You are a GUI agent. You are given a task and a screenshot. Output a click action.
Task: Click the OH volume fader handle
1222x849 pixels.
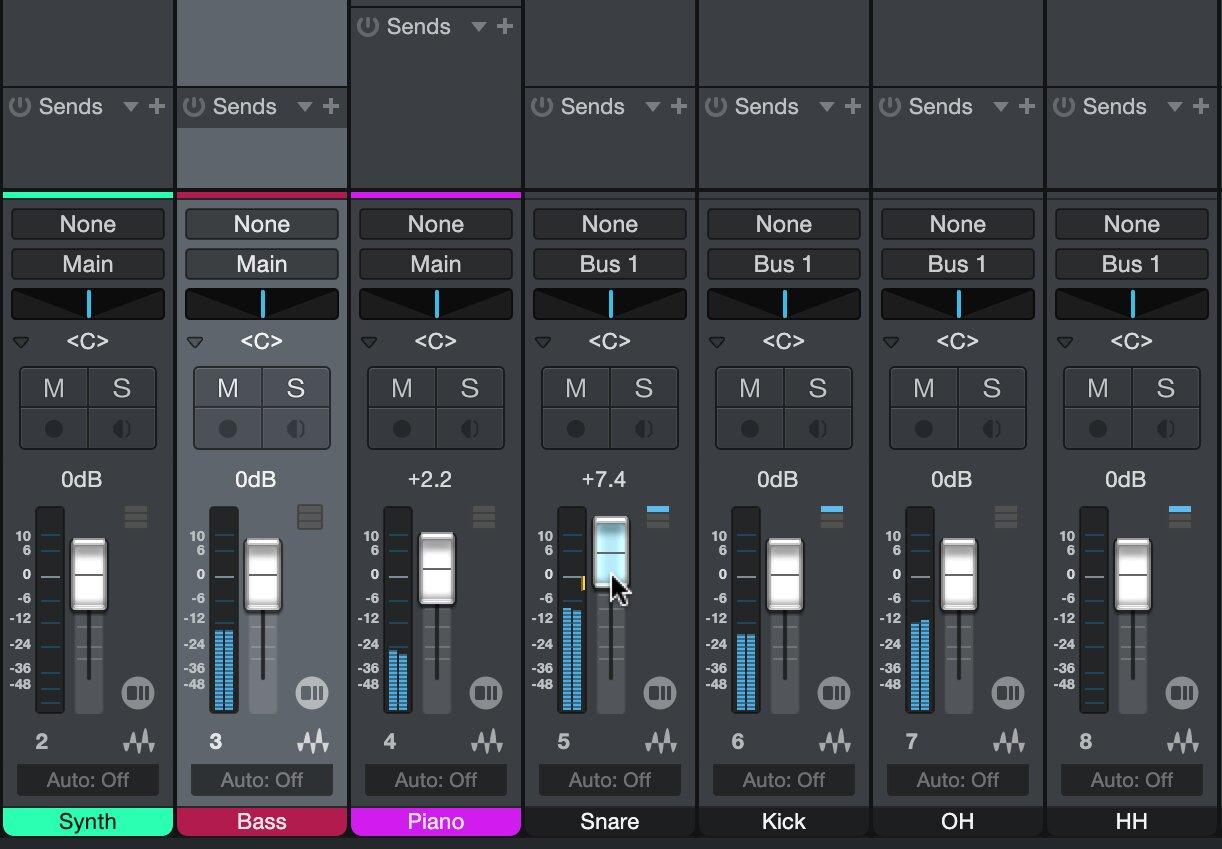pyautogui.click(x=959, y=575)
